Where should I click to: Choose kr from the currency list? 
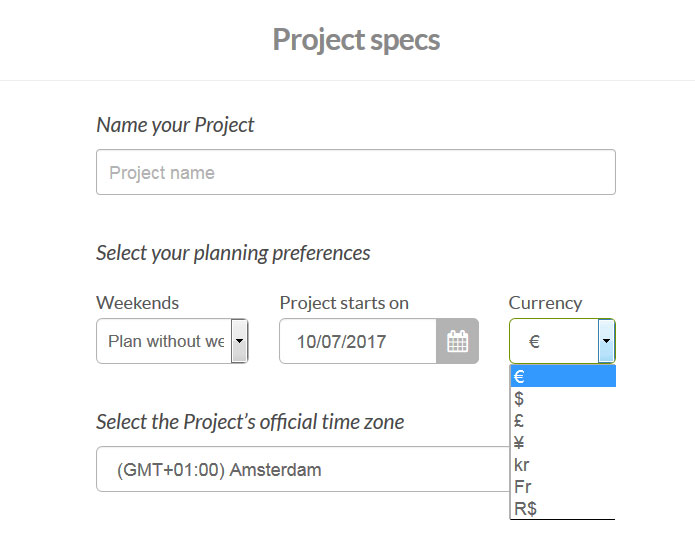tap(562, 465)
